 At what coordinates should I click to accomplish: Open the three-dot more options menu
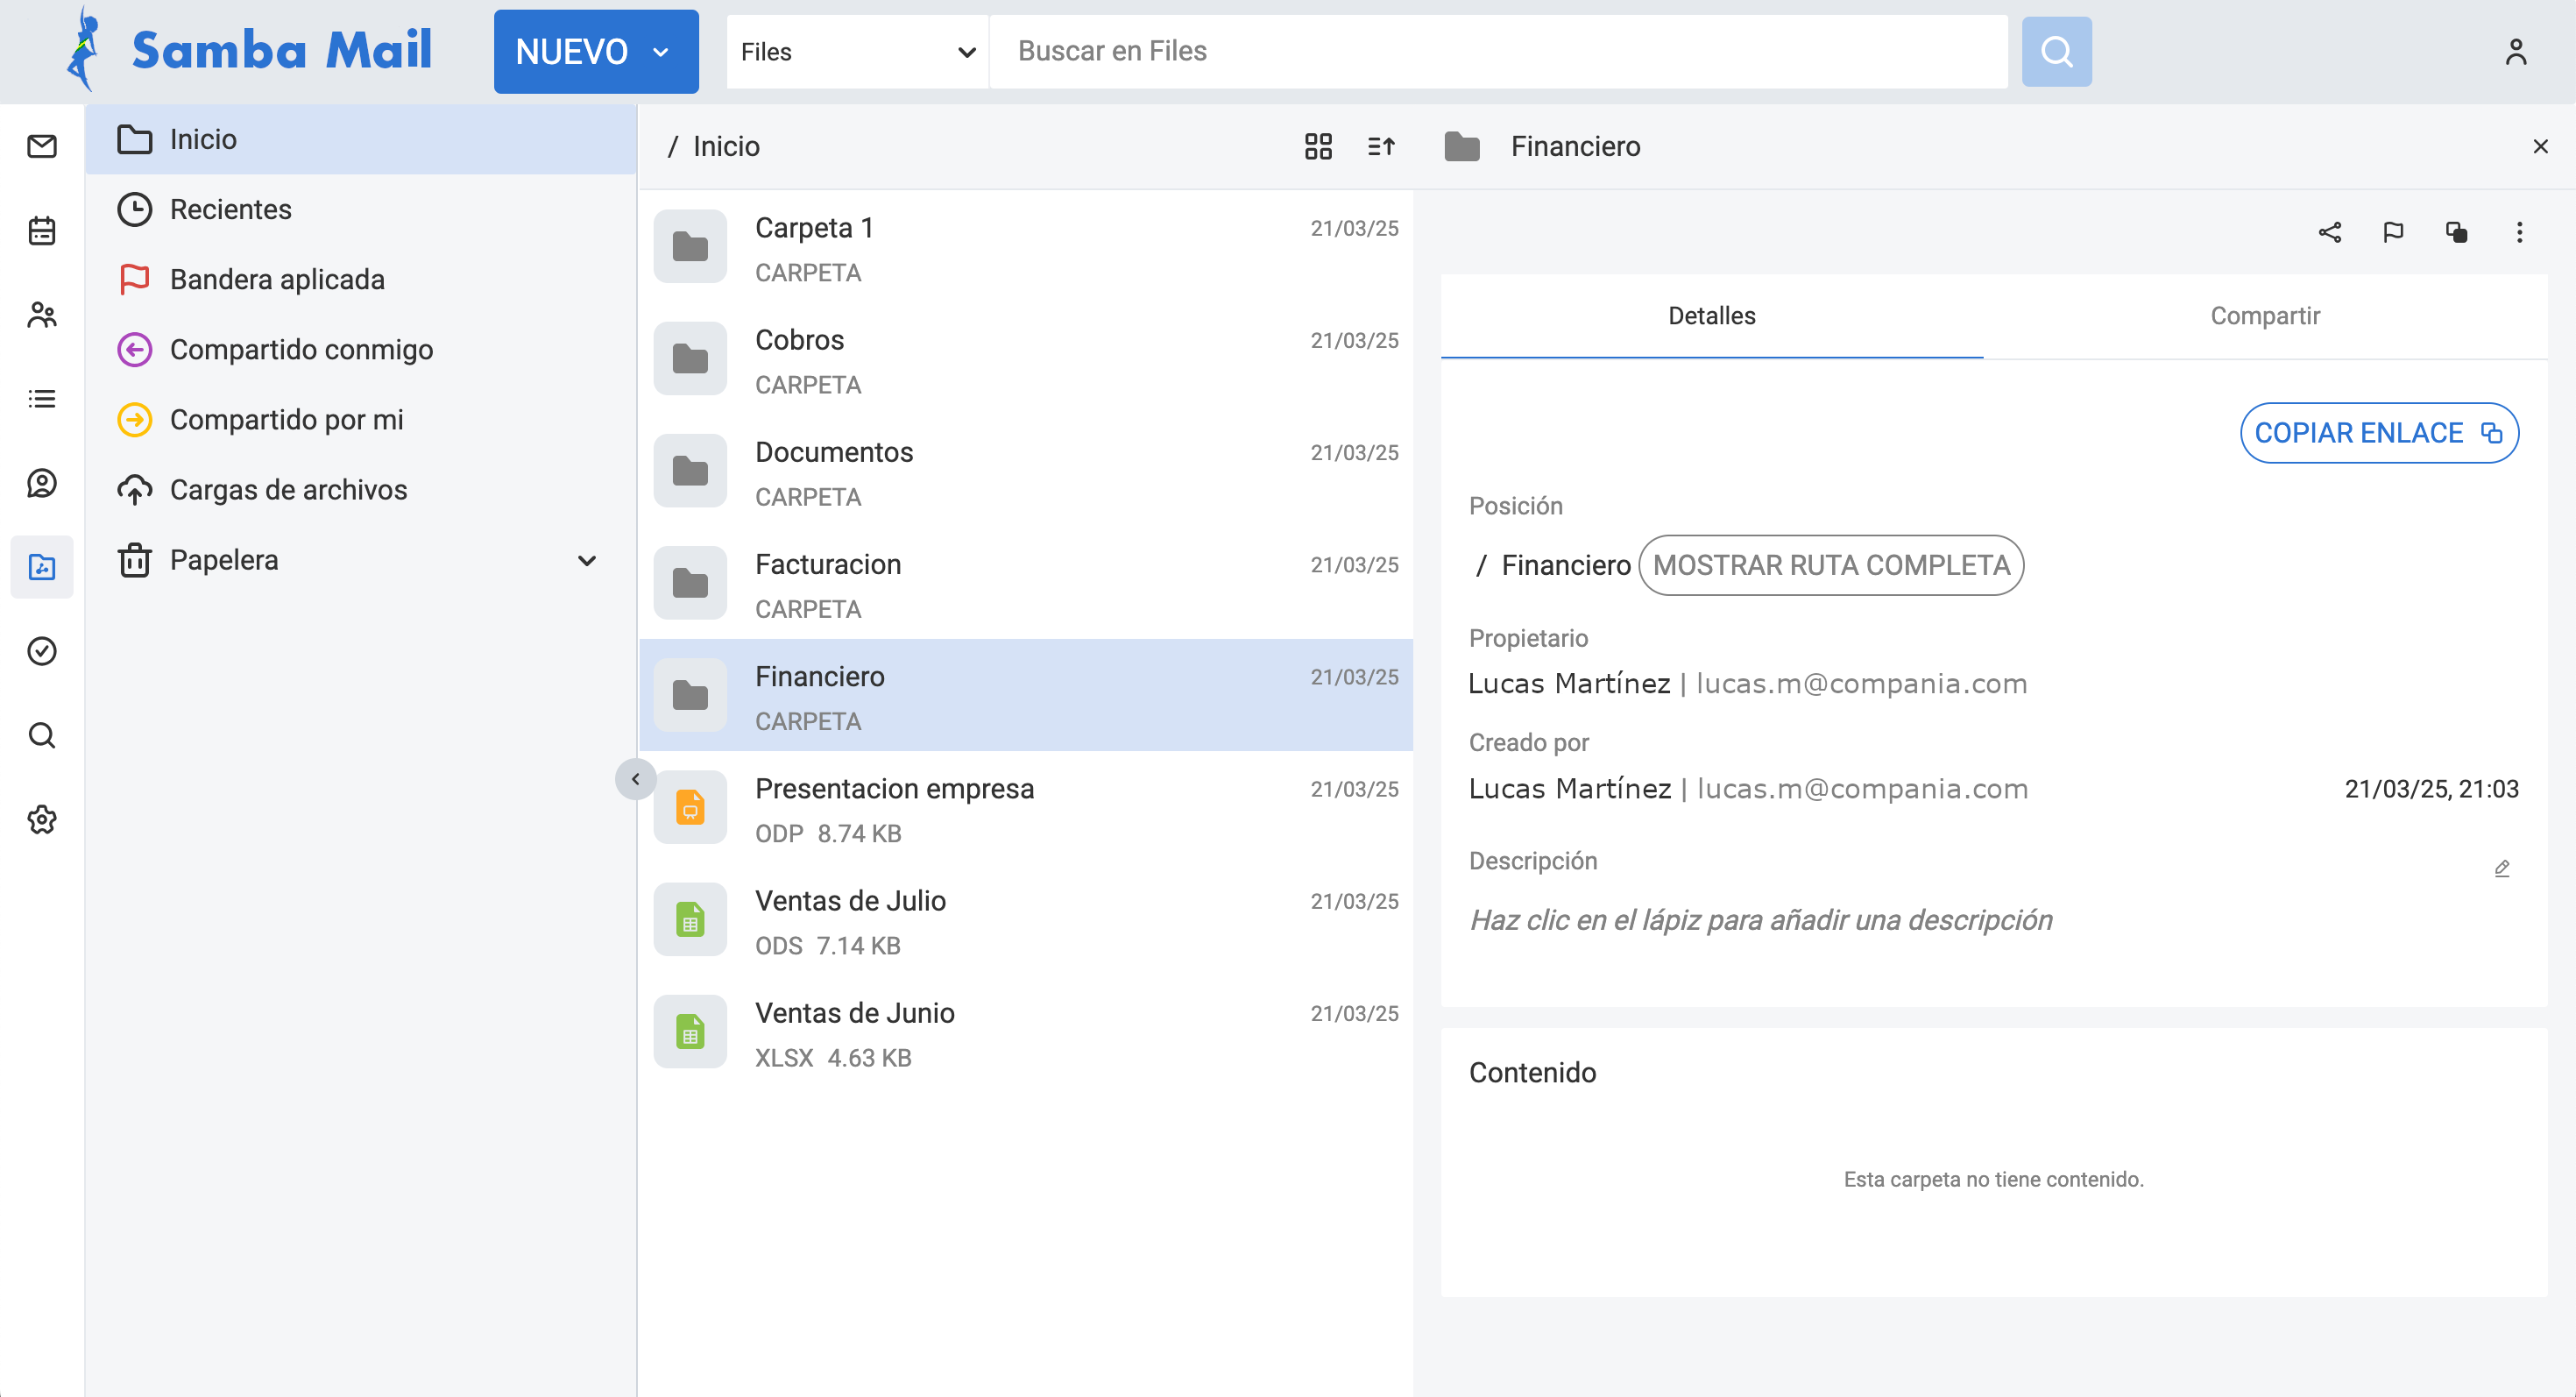click(x=2519, y=233)
